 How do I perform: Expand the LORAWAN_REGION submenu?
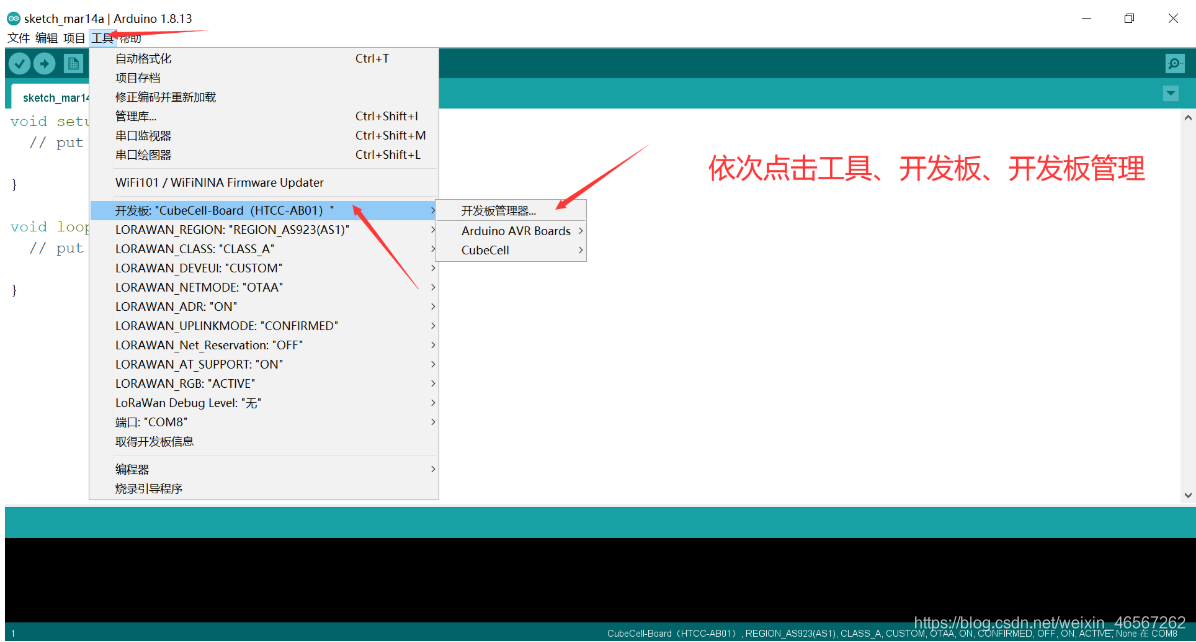click(264, 230)
